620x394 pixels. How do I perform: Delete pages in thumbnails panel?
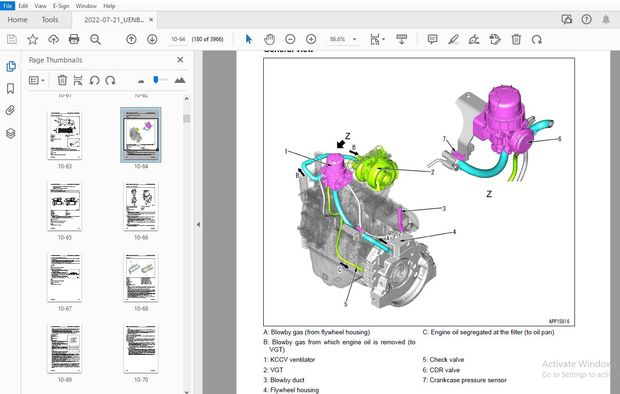(x=62, y=80)
